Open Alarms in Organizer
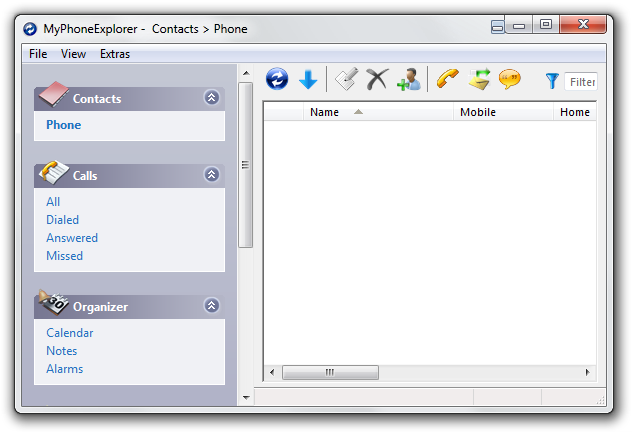 (x=64, y=369)
